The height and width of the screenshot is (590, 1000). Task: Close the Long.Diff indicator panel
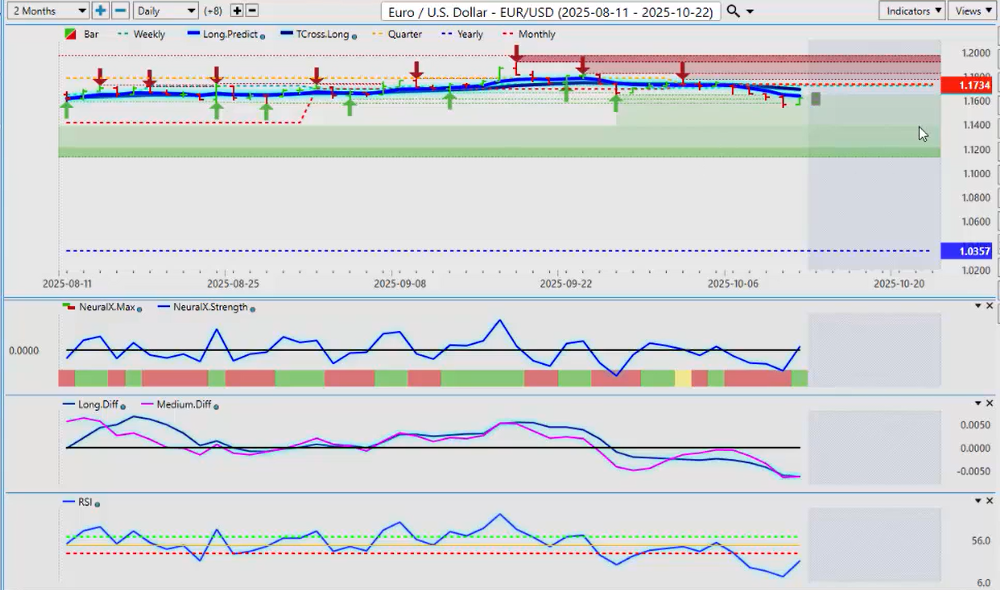click(x=990, y=403)
